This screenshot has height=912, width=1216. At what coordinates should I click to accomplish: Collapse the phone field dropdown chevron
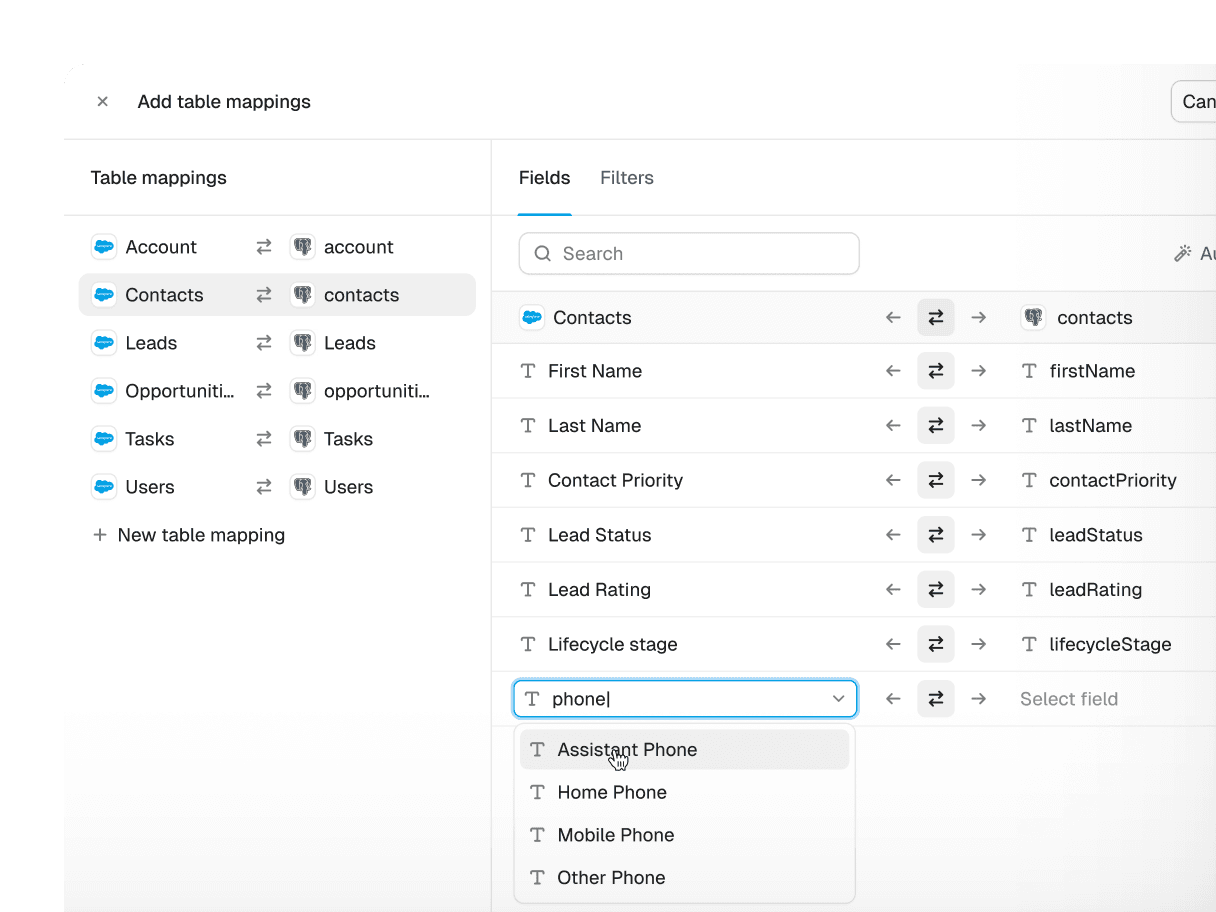click(838, 699)
